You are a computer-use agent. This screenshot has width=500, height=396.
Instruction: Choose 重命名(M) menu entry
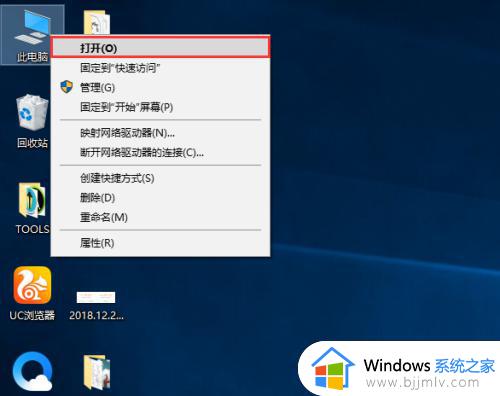click(160, 217)
